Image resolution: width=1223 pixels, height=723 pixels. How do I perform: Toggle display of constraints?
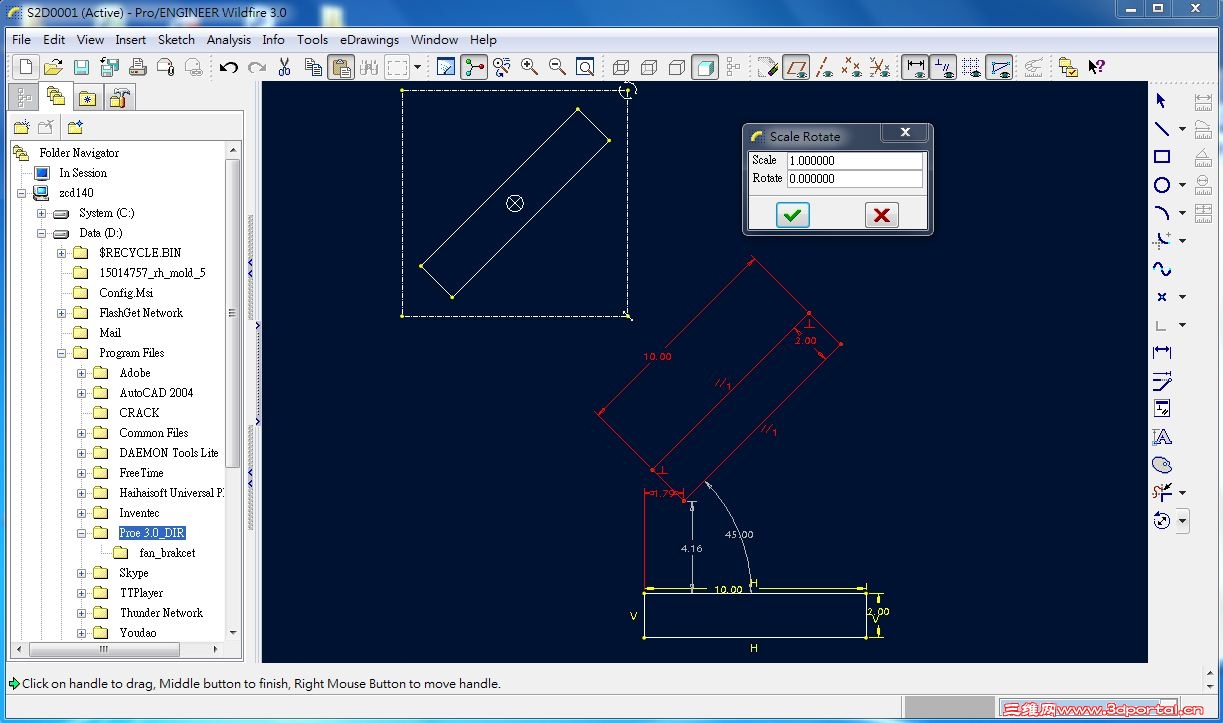943,67
